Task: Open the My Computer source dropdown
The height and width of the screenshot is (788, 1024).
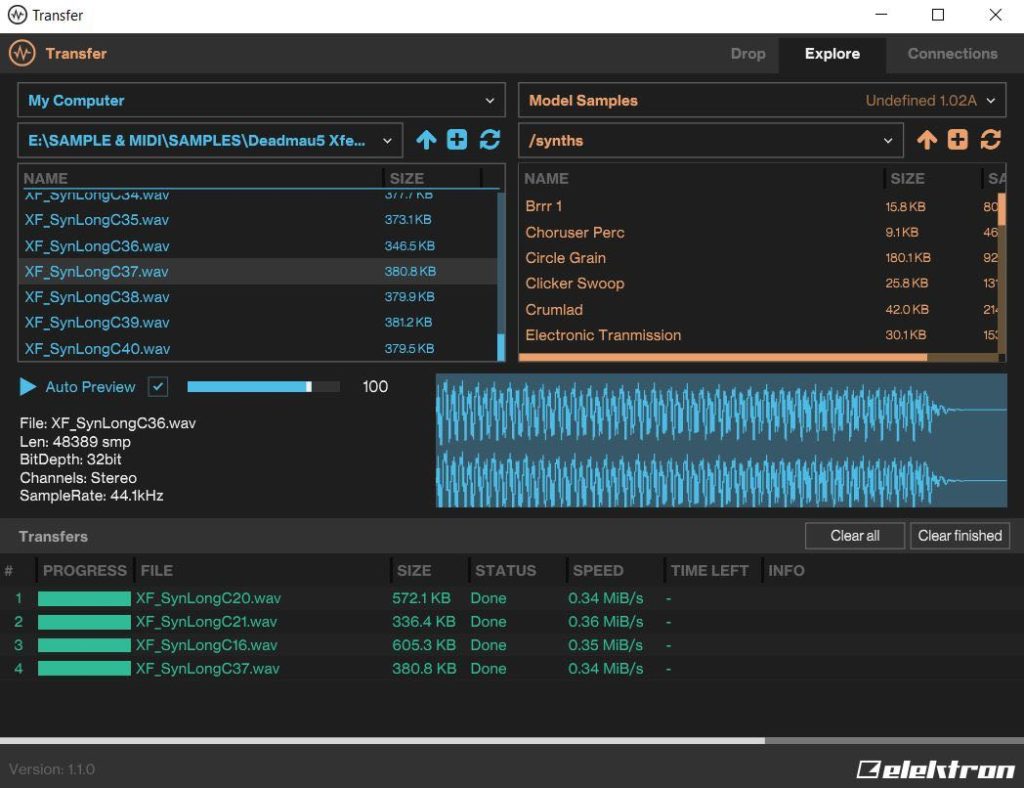Action: click(x=261, y=101)
